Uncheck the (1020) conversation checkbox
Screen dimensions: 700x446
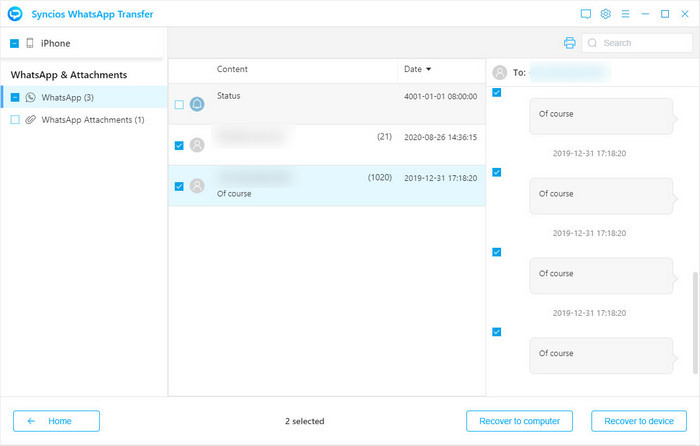click(179, 186)
